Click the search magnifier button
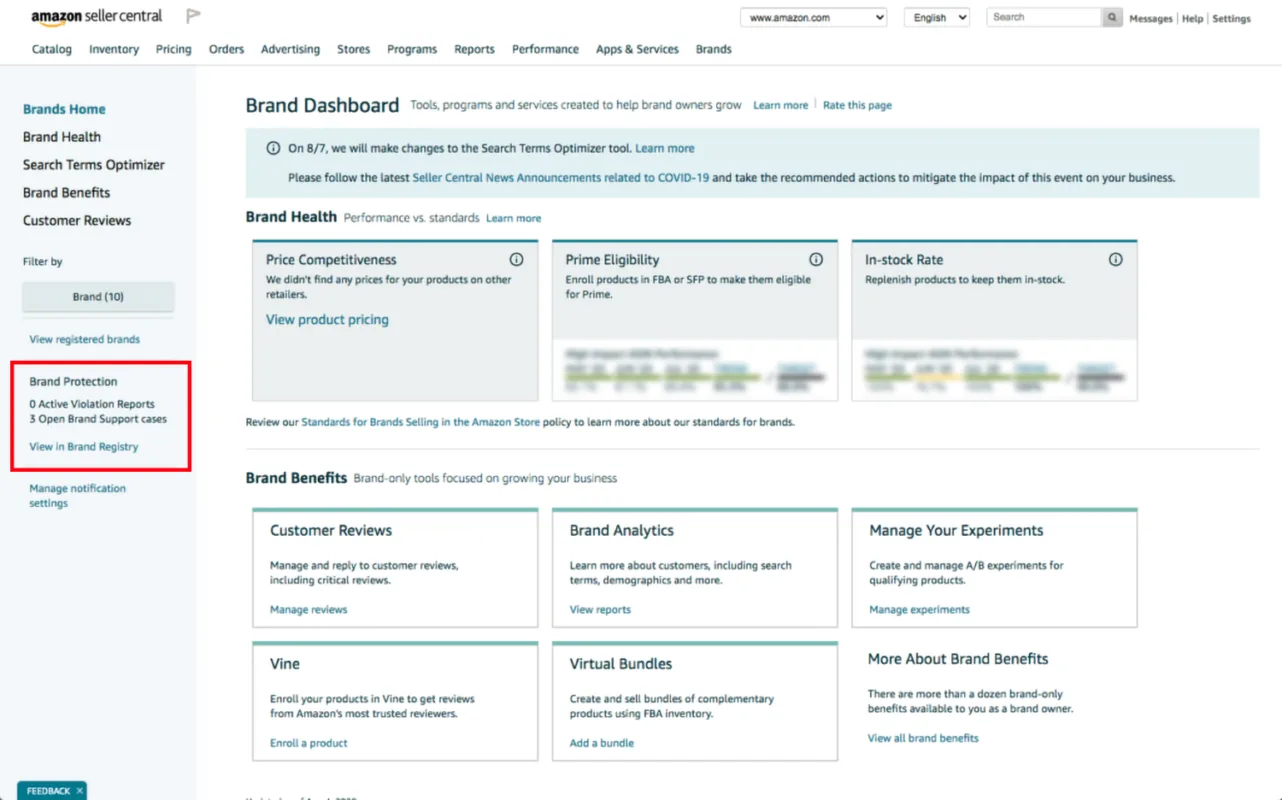 (1112, 17)
